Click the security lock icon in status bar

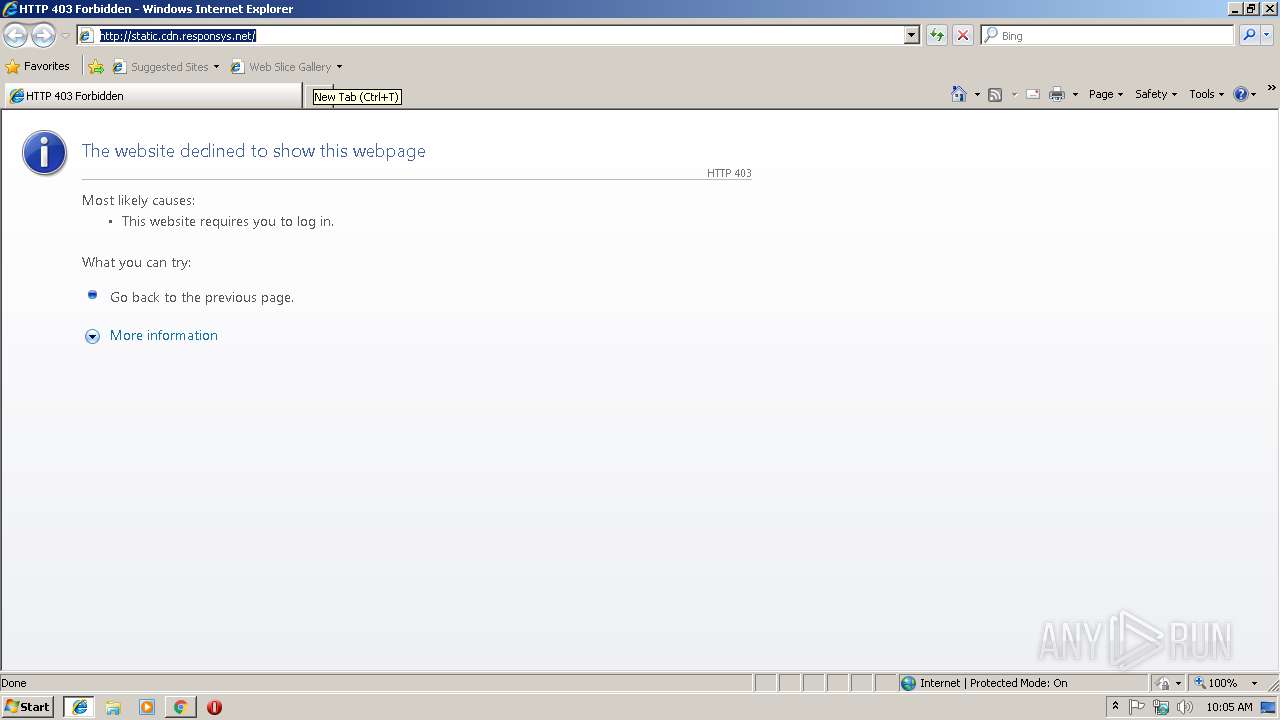tap(1163, 683)
